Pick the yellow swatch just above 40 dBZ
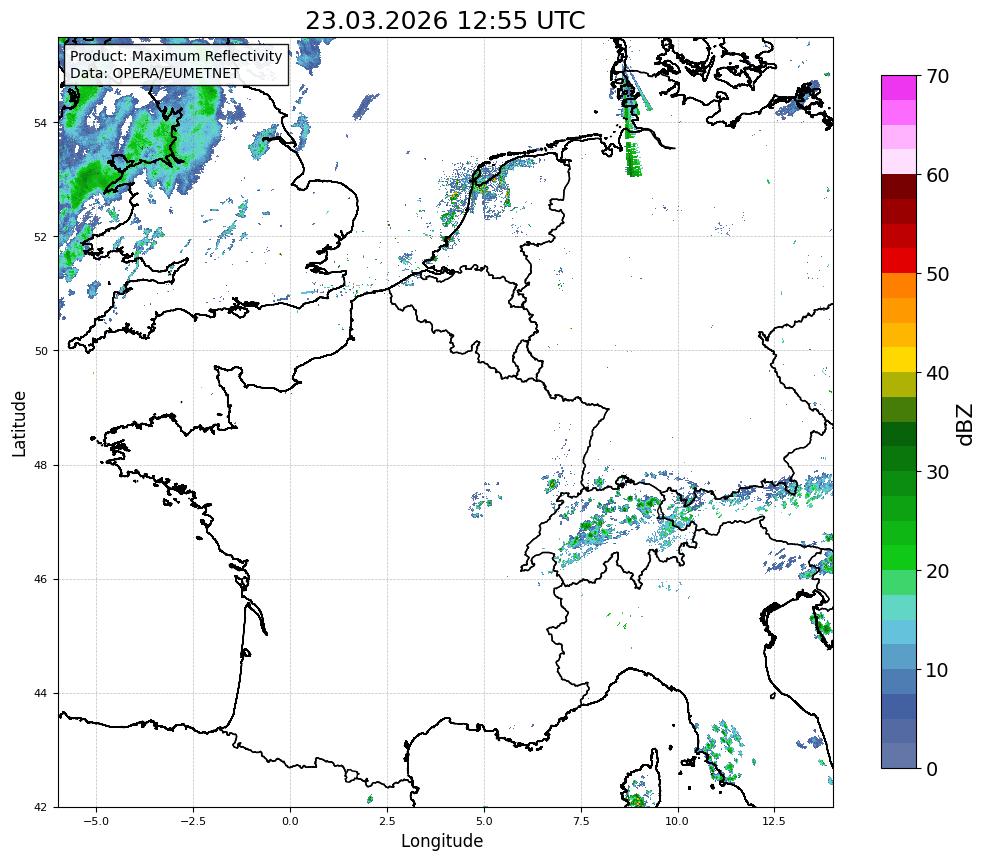The width and height of the screenshot is (985, 860). 899,360
